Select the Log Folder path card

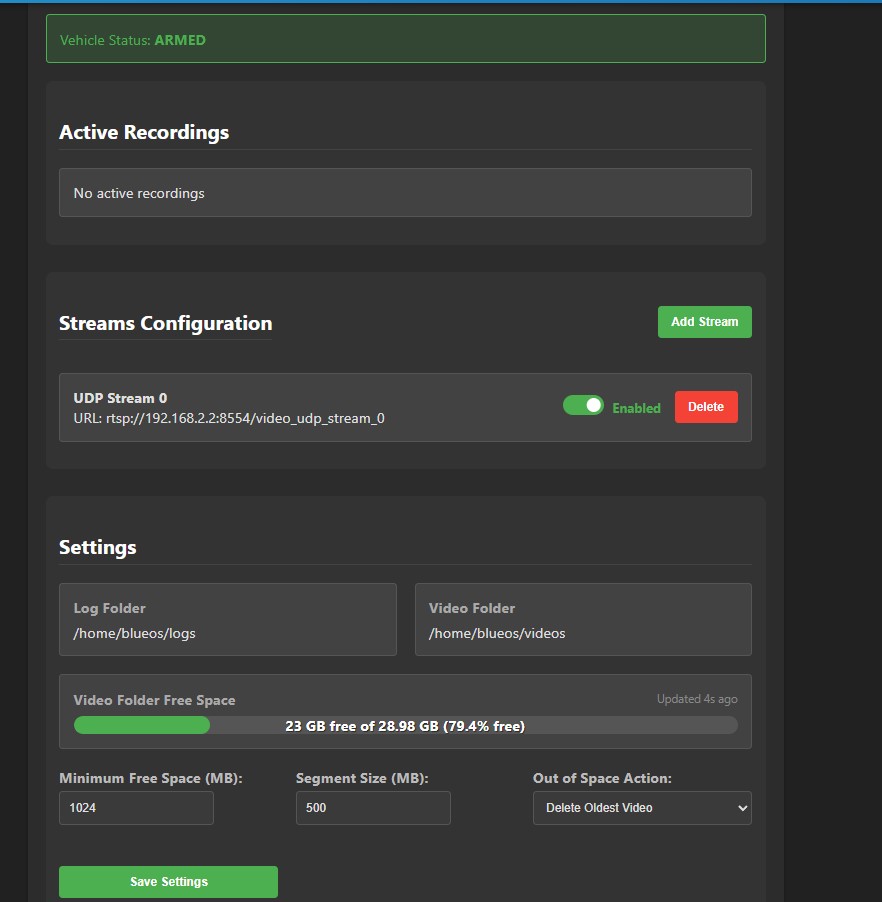[228, 620]
